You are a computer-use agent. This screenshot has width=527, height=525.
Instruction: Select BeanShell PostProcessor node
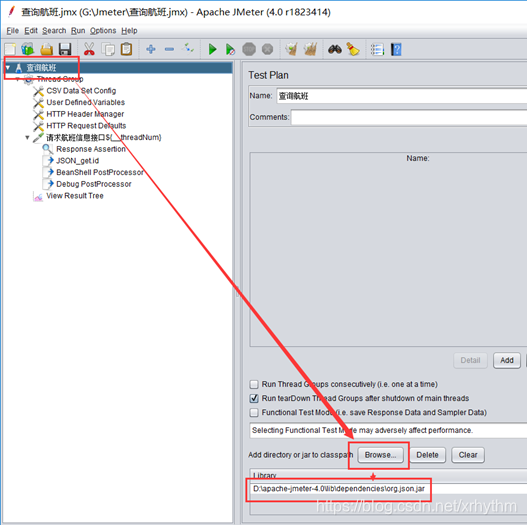coord(100,172)
